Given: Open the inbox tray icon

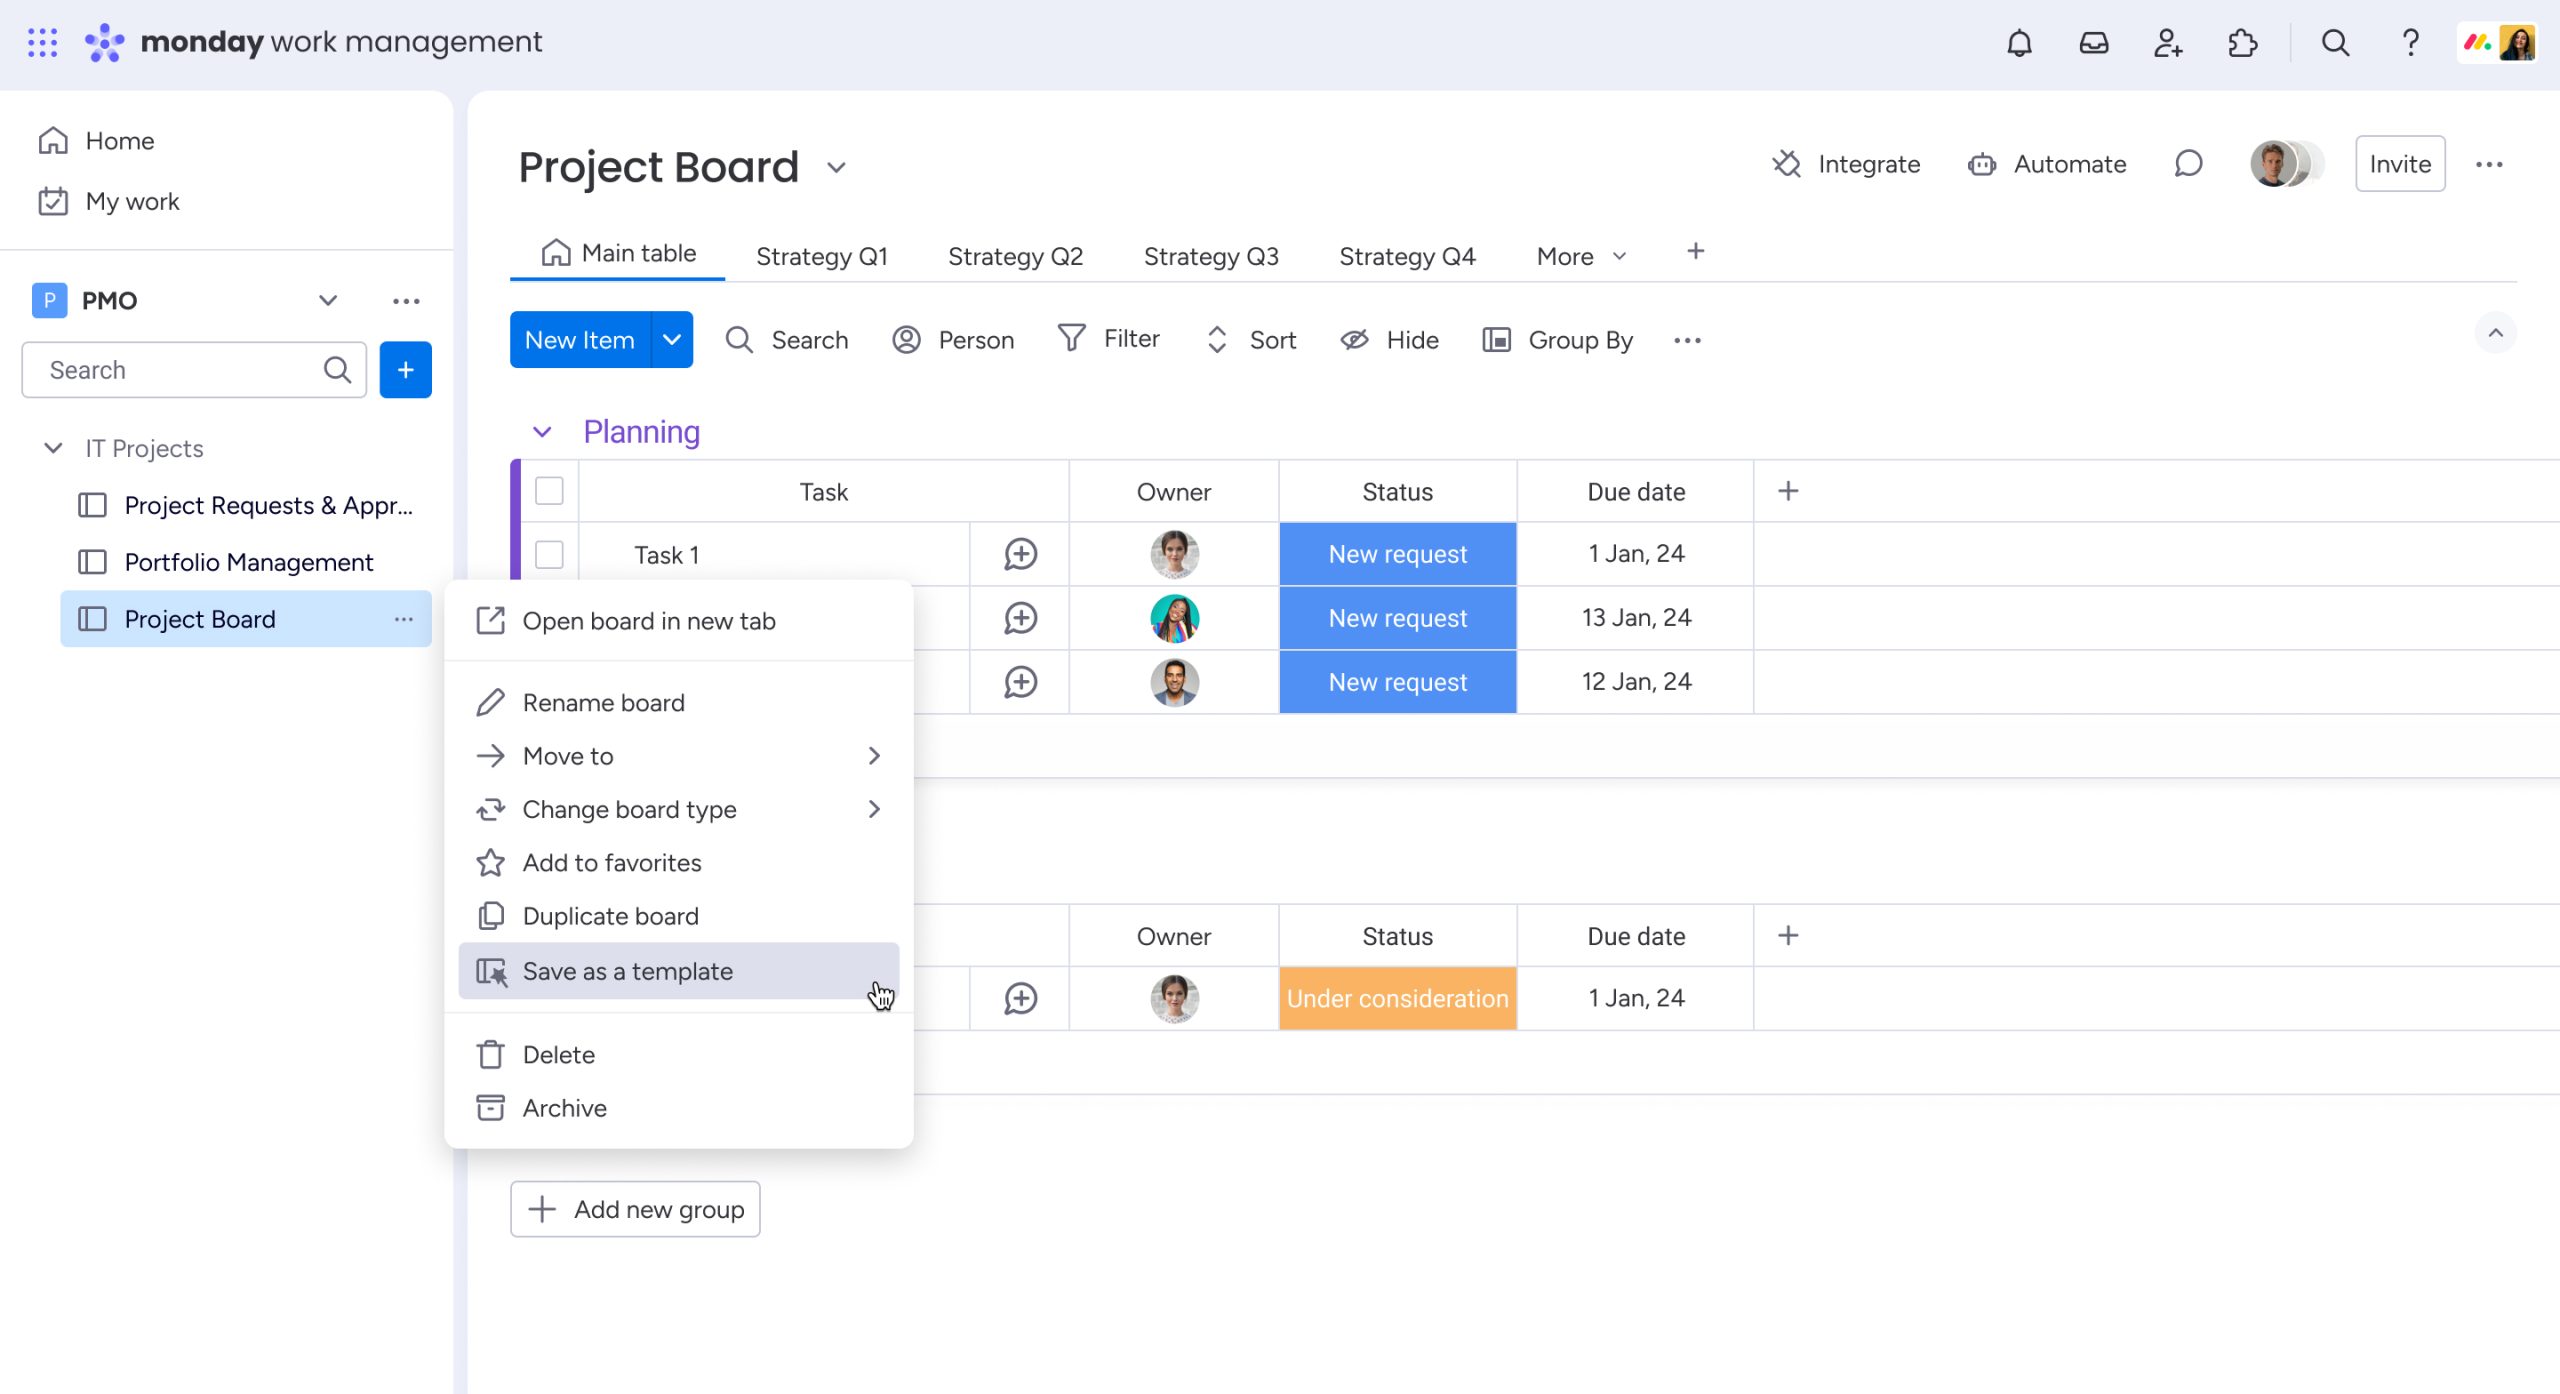Looking at the screenshot, I should coord(2093,43).
